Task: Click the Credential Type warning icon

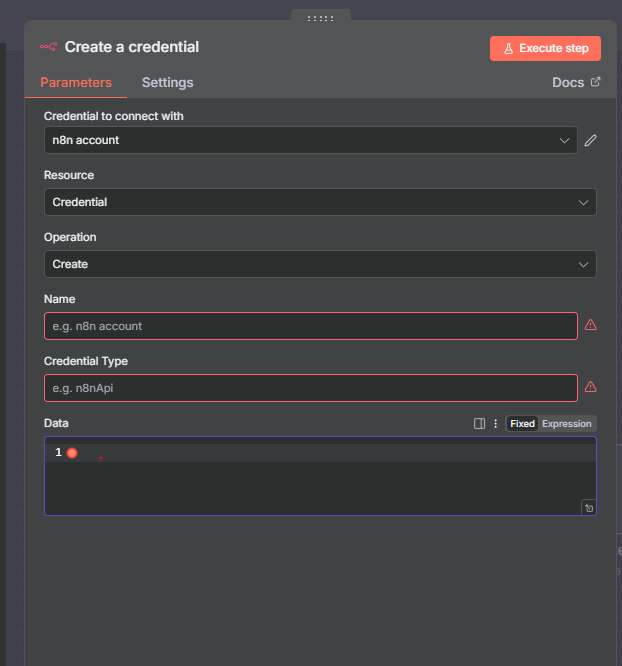Action: (590, 387)
